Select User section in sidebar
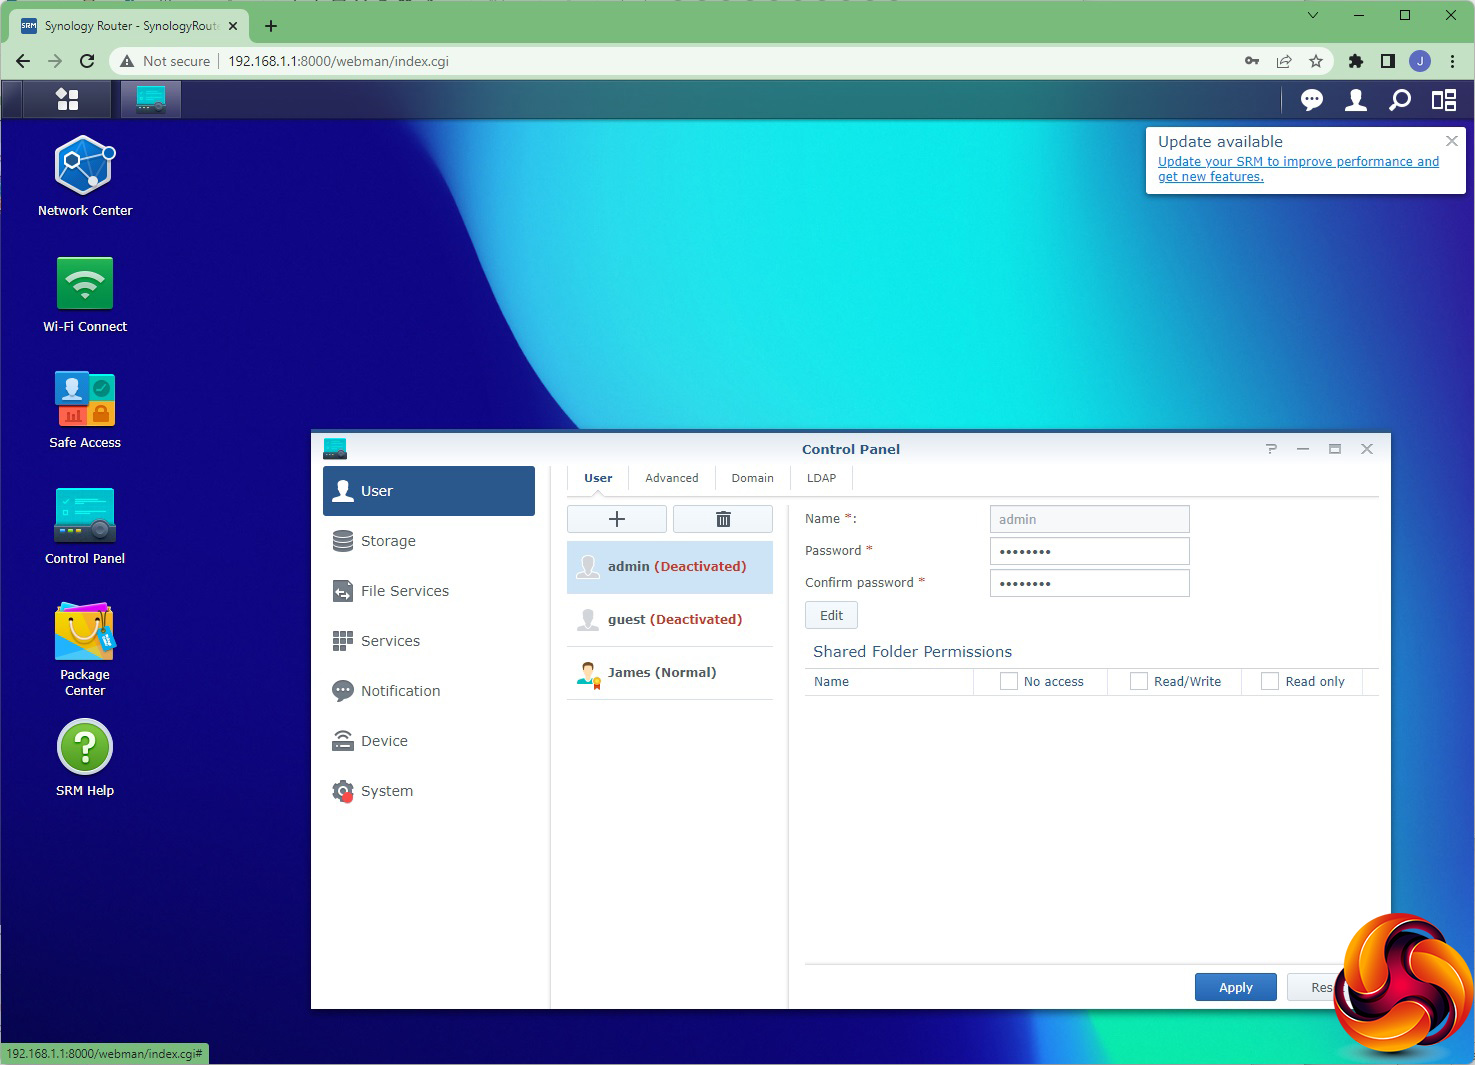 [429, 491]
